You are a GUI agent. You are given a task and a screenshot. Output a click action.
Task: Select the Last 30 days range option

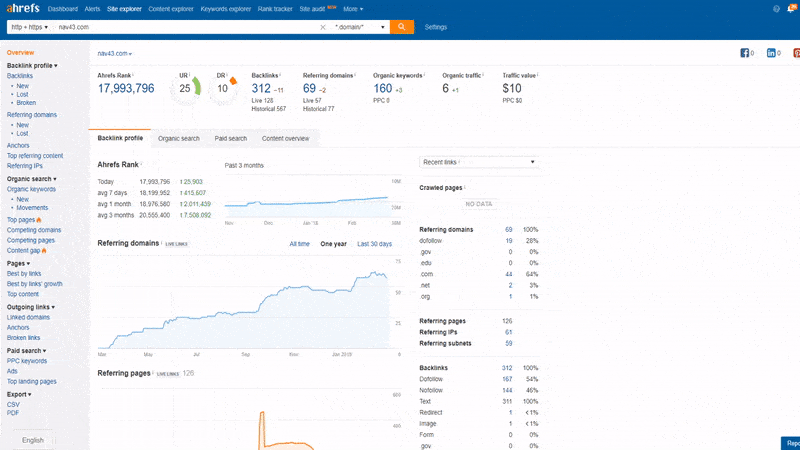click(374, 244)
